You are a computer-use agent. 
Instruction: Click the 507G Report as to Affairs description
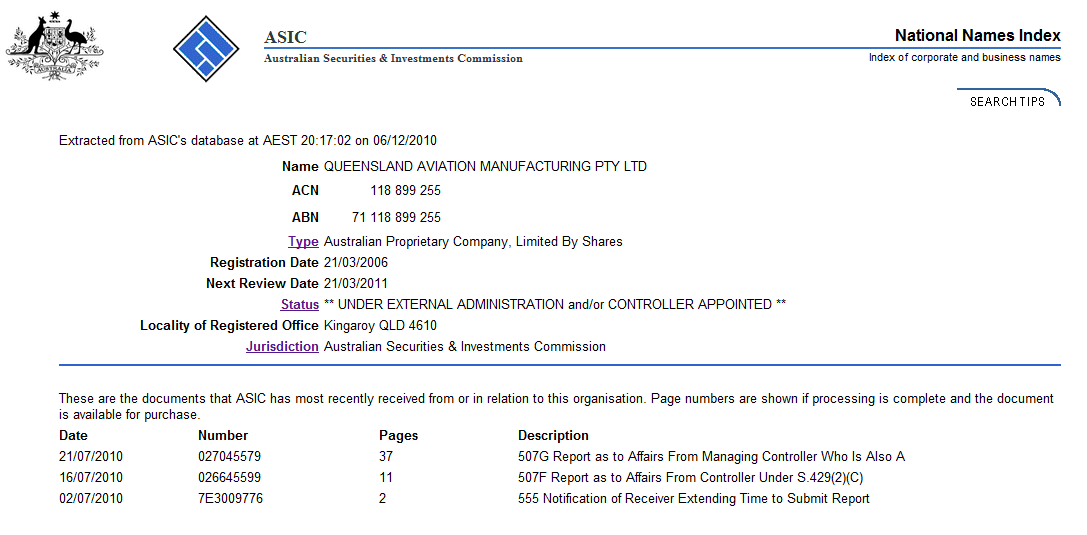(711, 457)
